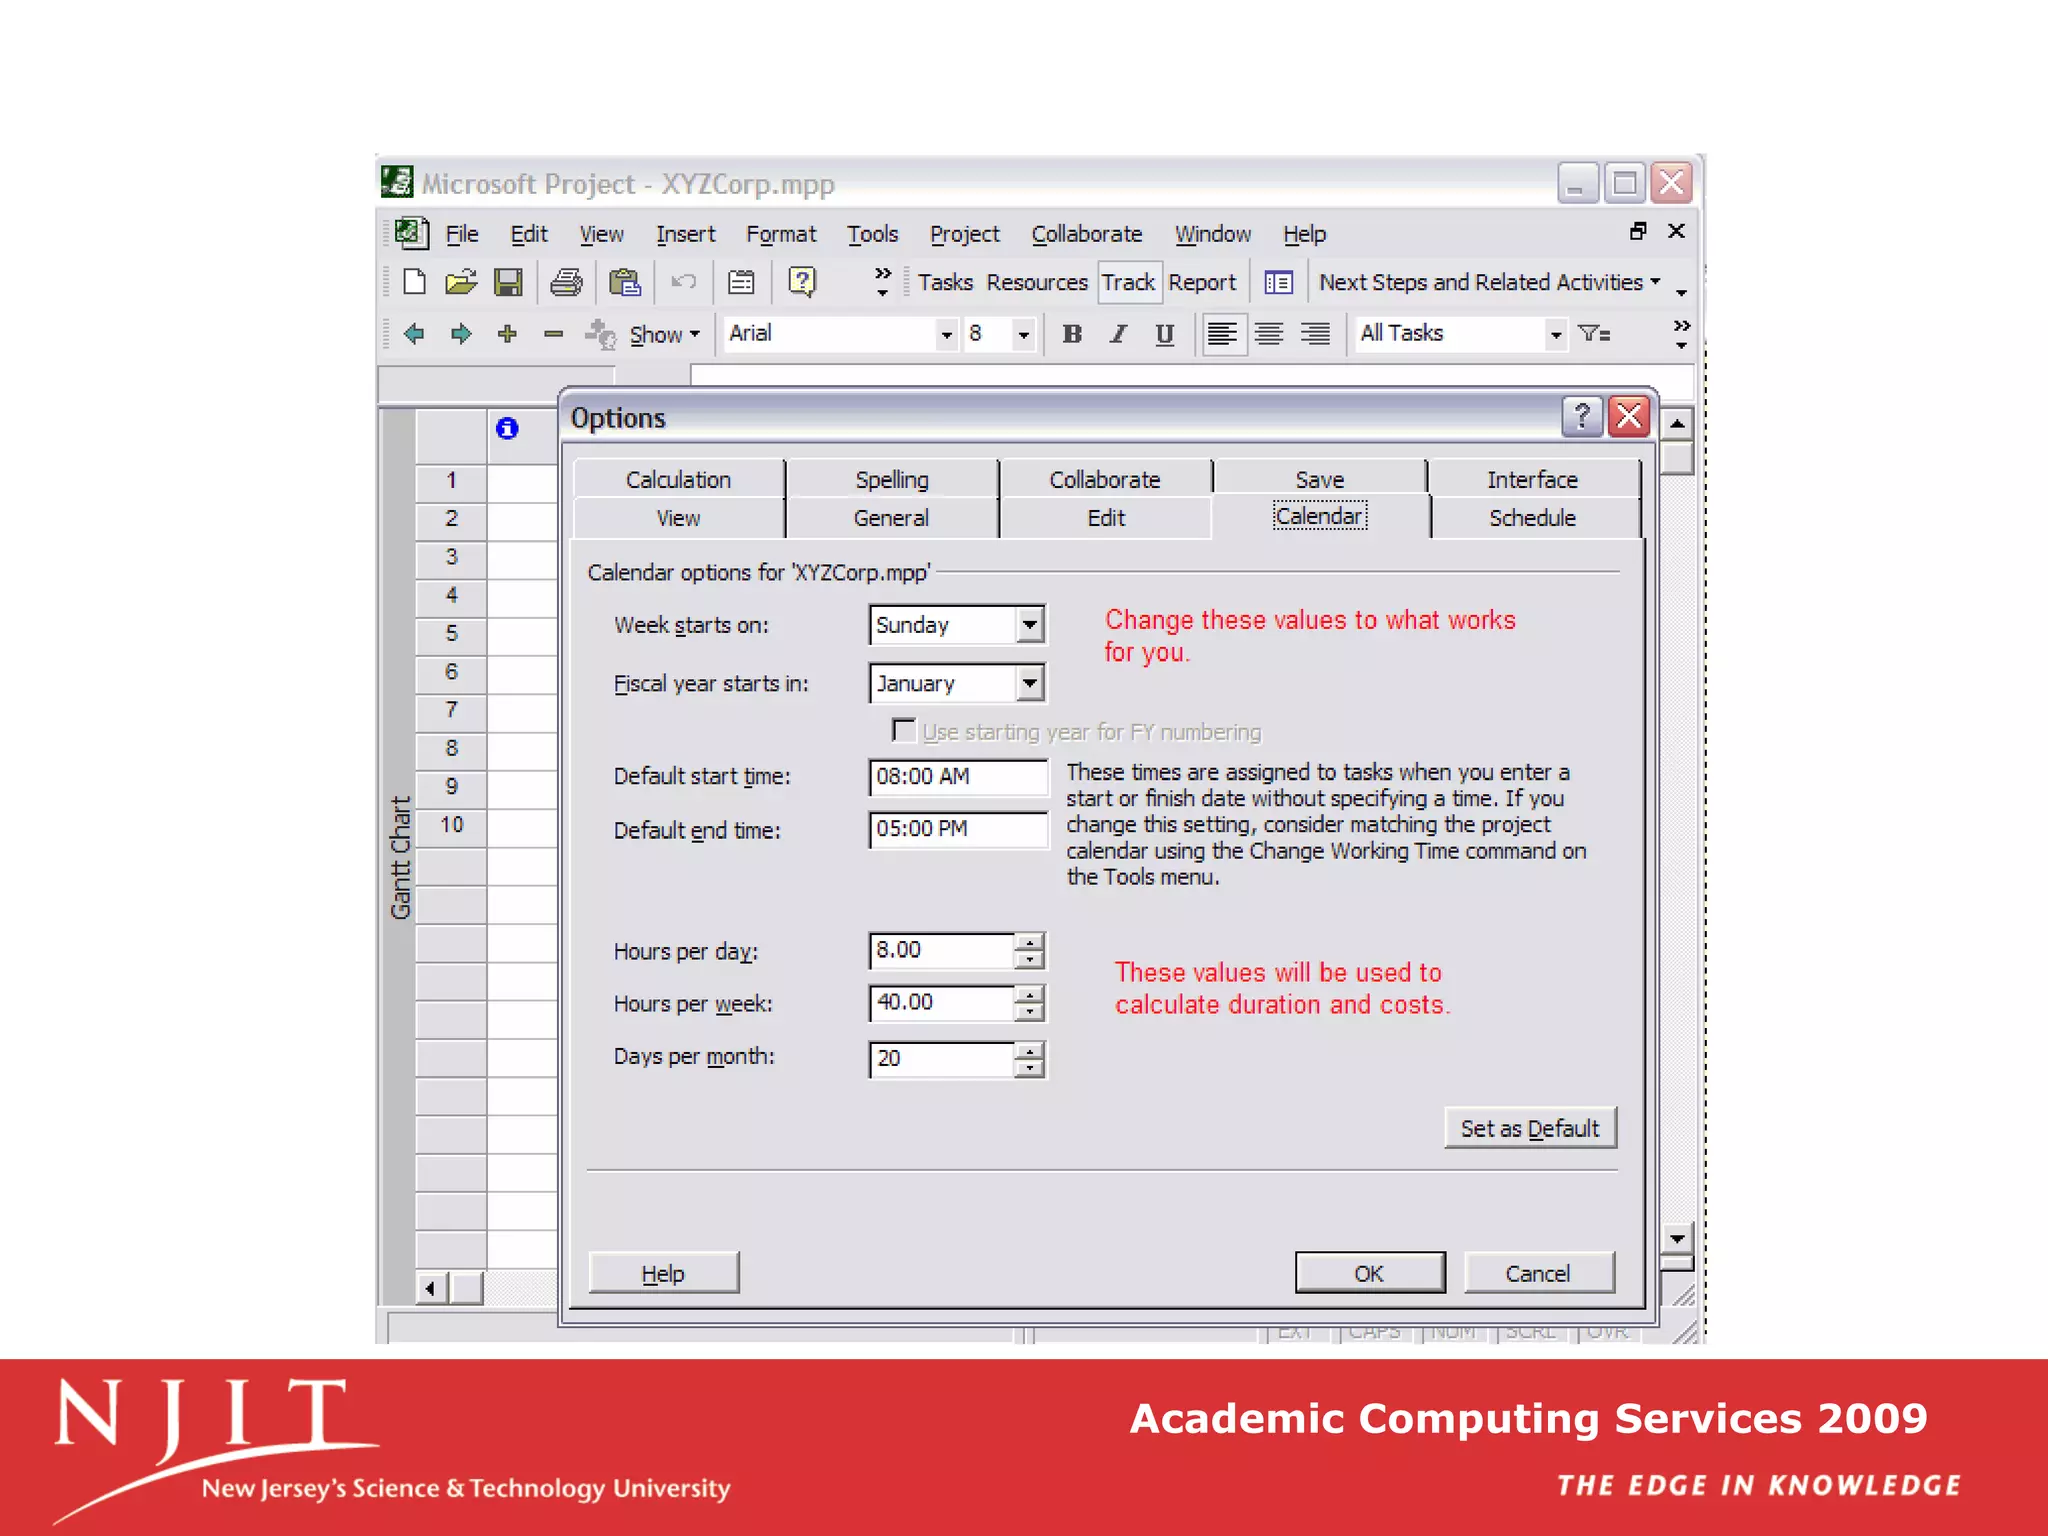
Task: Click the Cancel button
Action: [x=1539, y=1273]
